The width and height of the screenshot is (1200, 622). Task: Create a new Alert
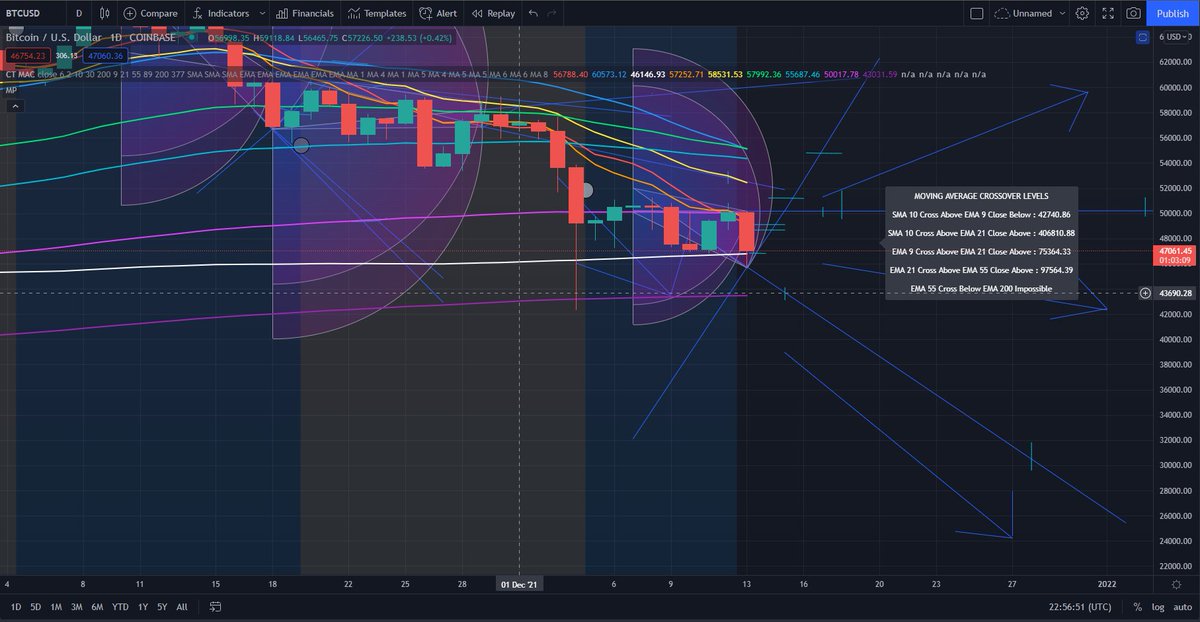437,13
